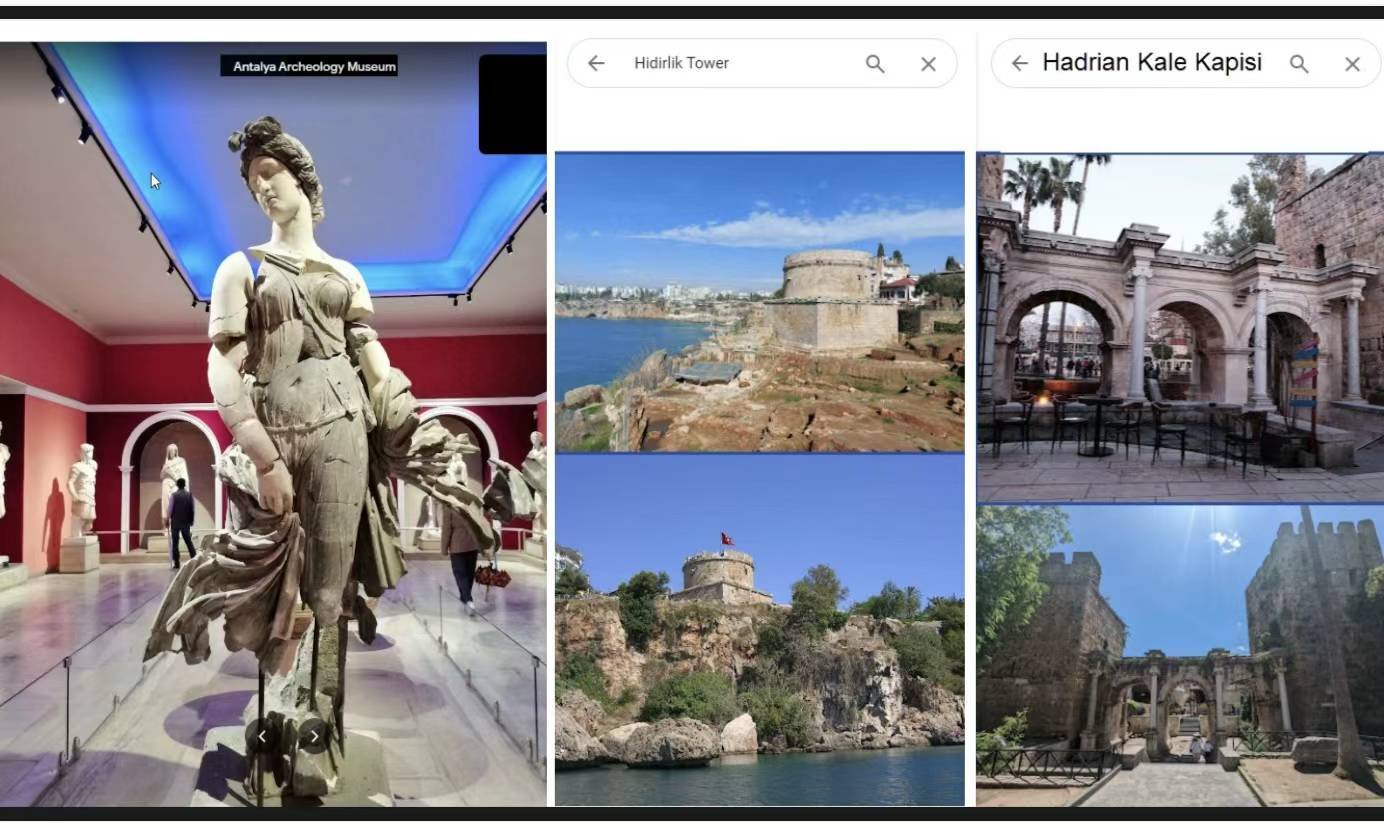Show next museum photo with right arrow
The height and width of the screenshot is (828, 1384).
tap(314, 736)
